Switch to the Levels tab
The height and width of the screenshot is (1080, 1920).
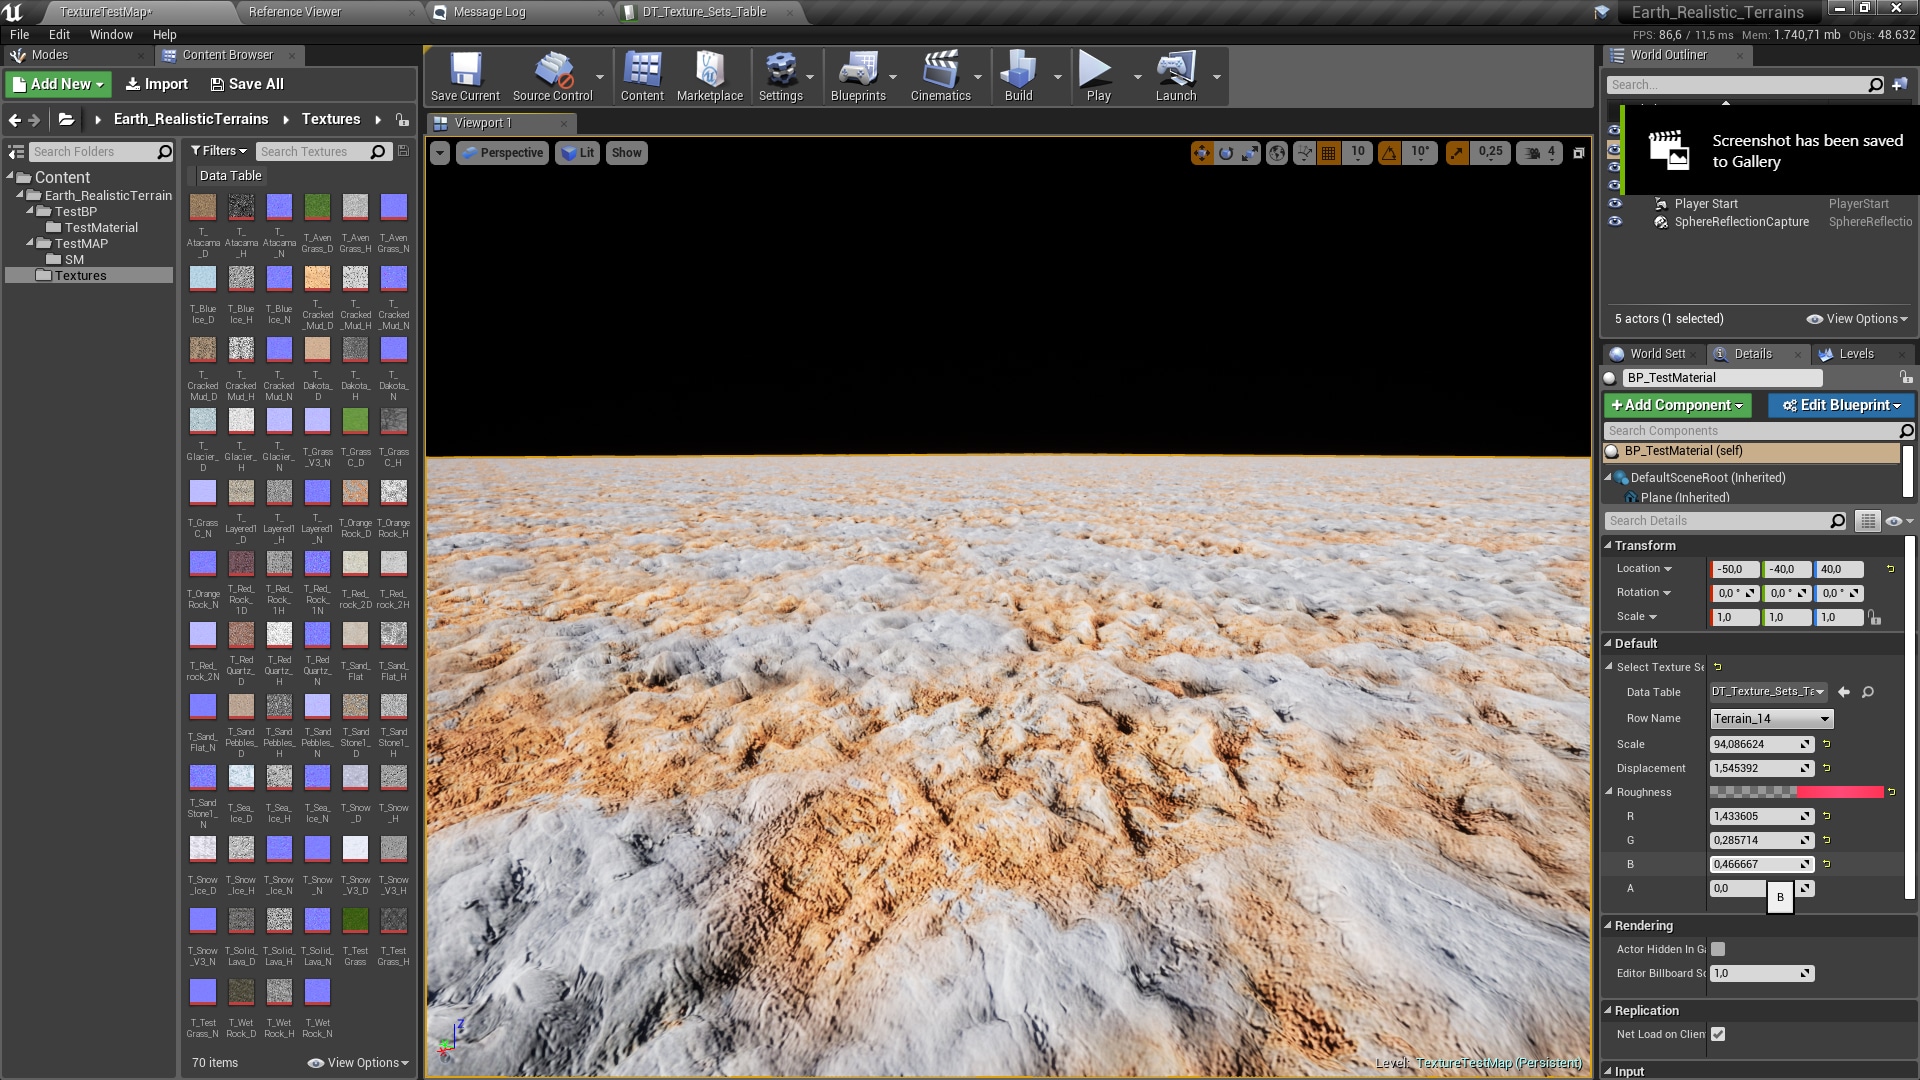pyautogui.click(x=1855, y=353)
